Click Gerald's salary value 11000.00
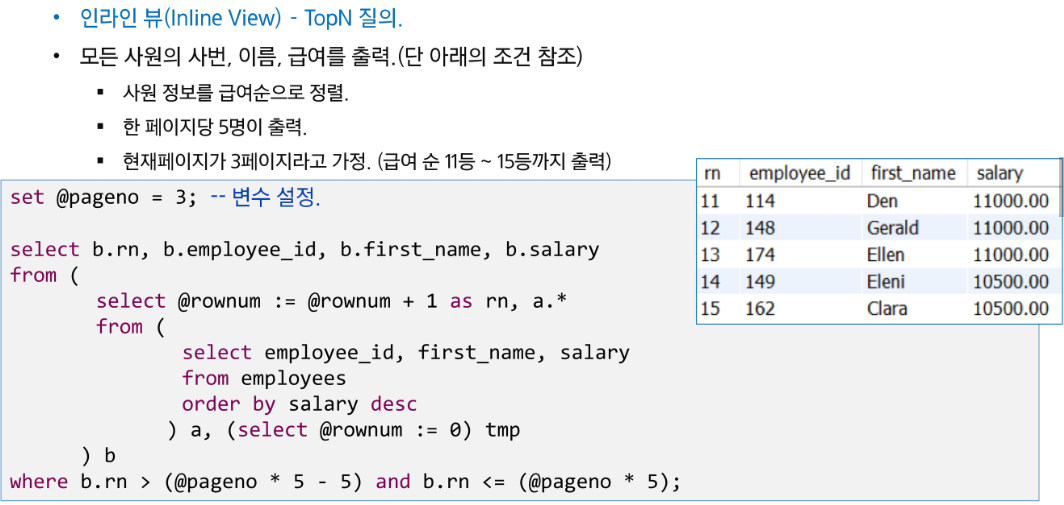 [1011, 228]
